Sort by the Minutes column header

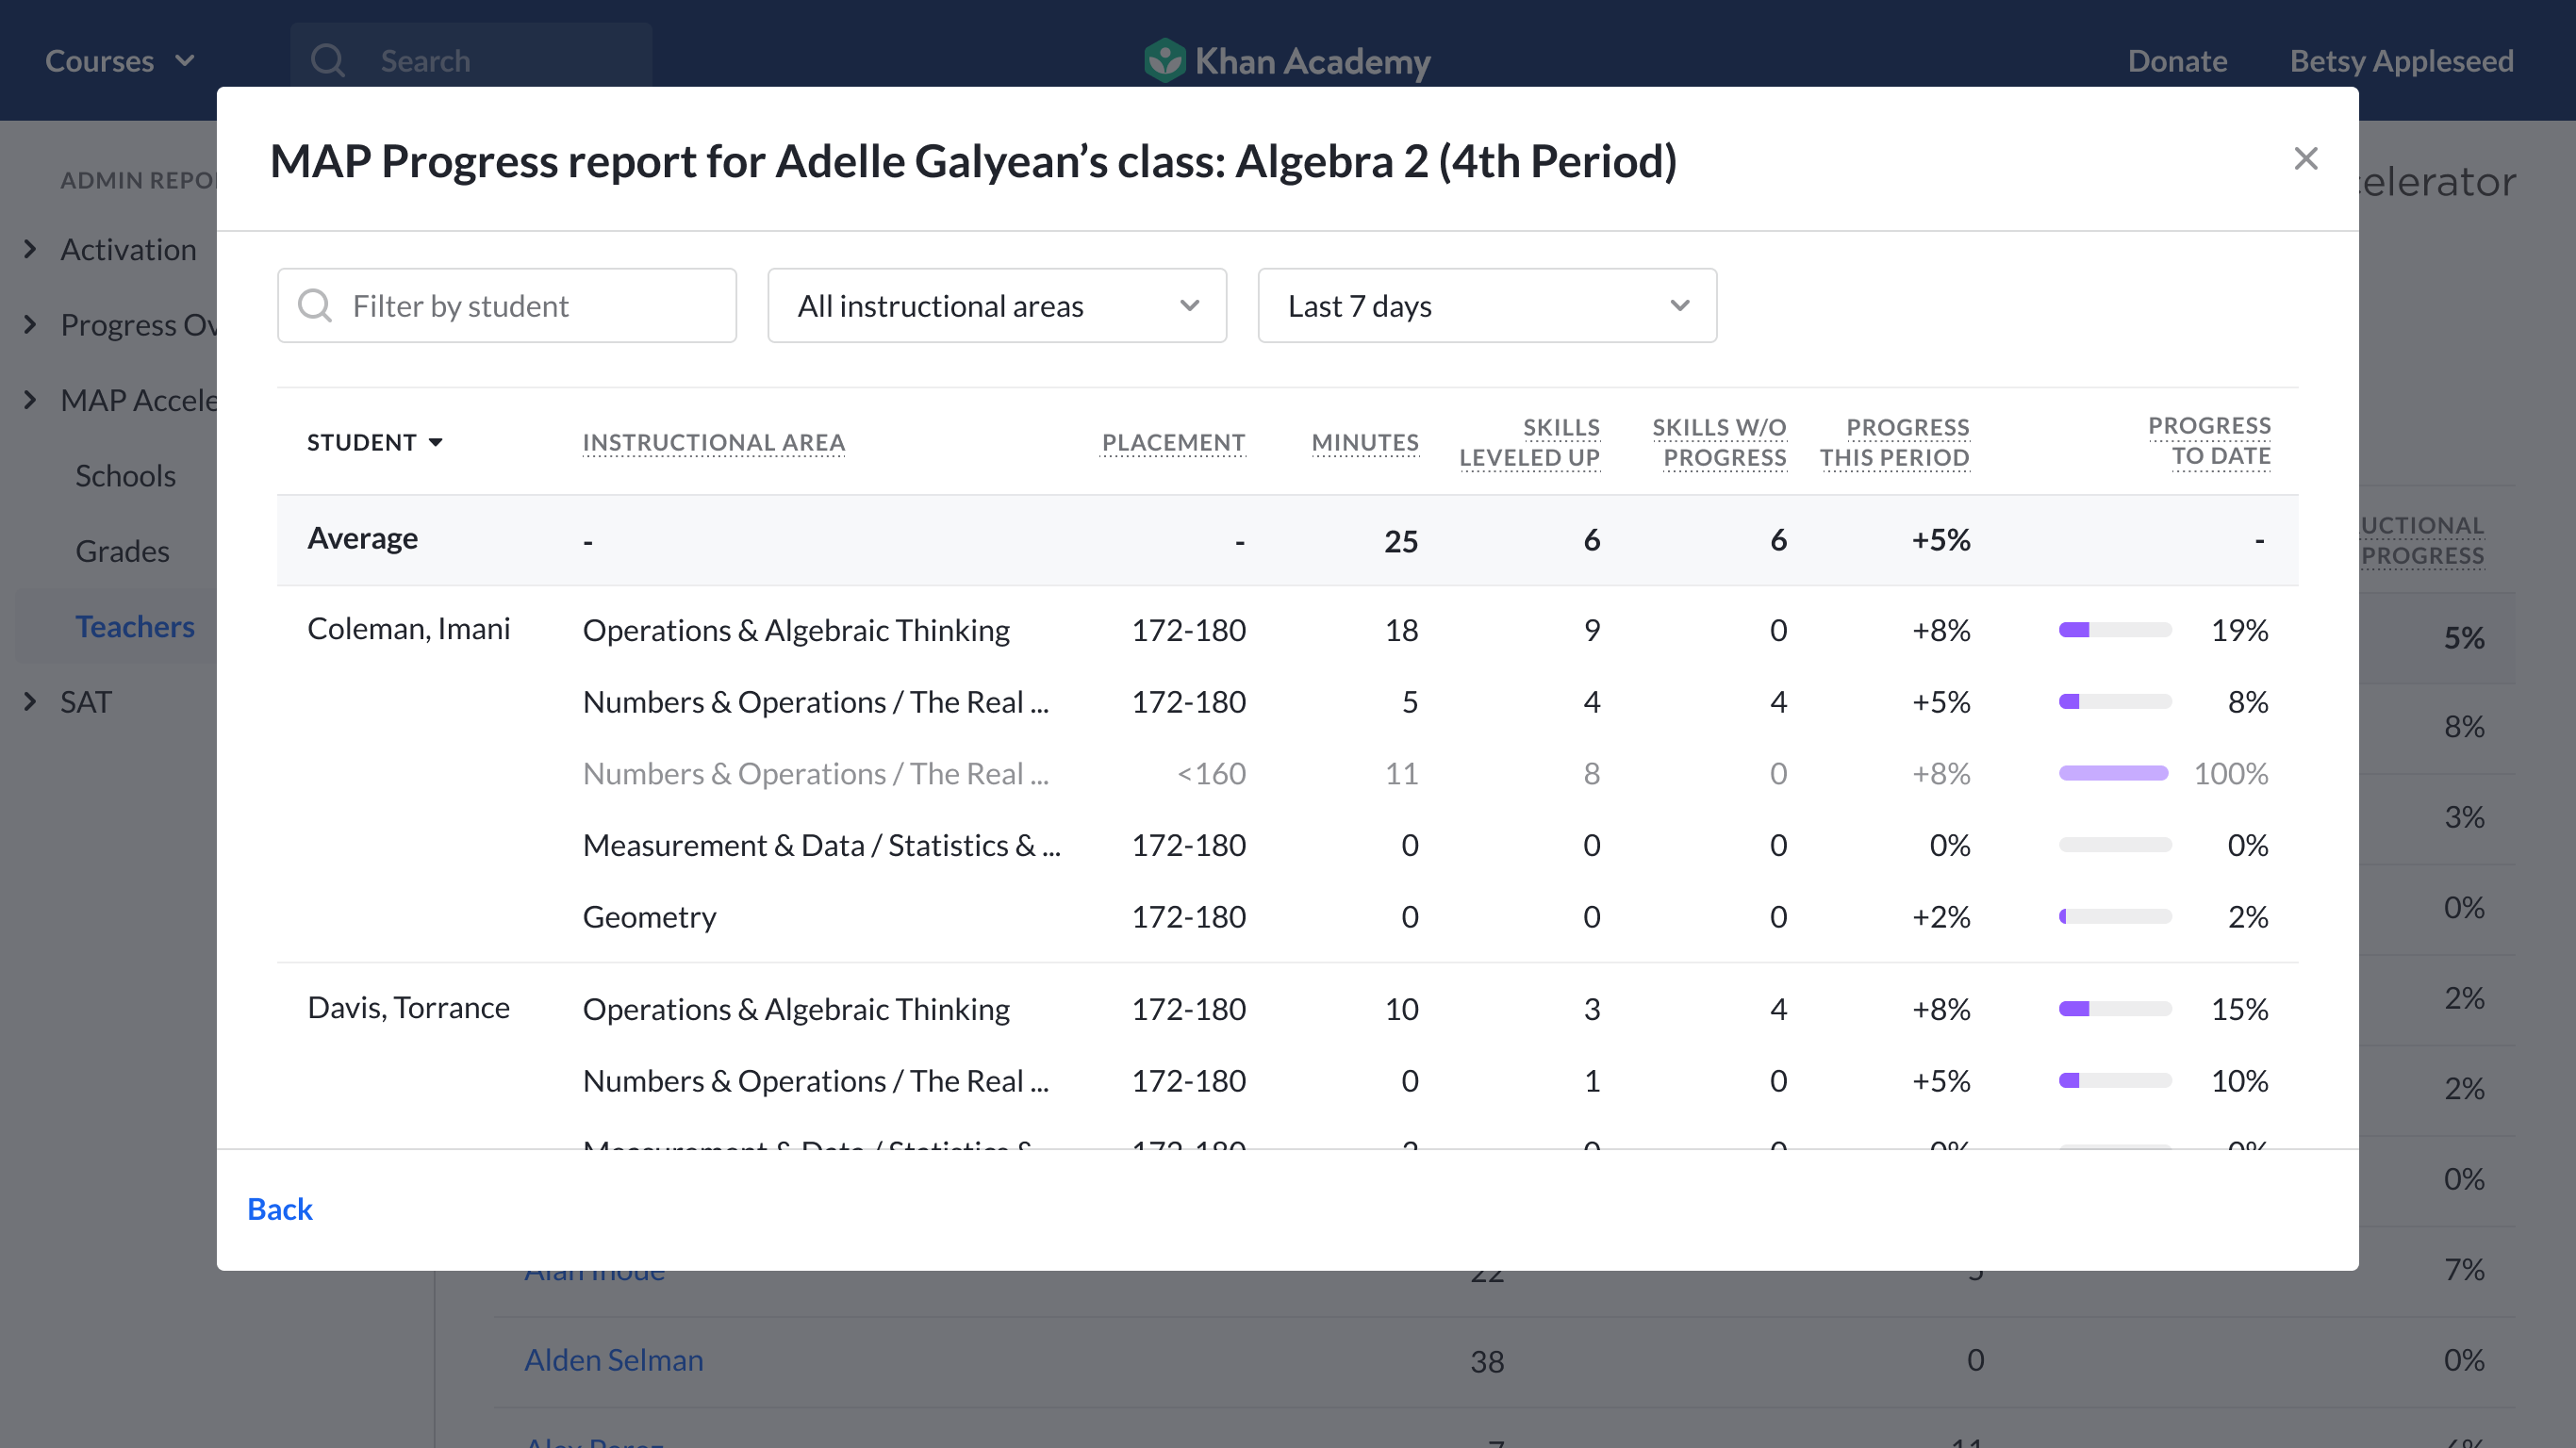pyautogui.click(x=1365, y=442)
